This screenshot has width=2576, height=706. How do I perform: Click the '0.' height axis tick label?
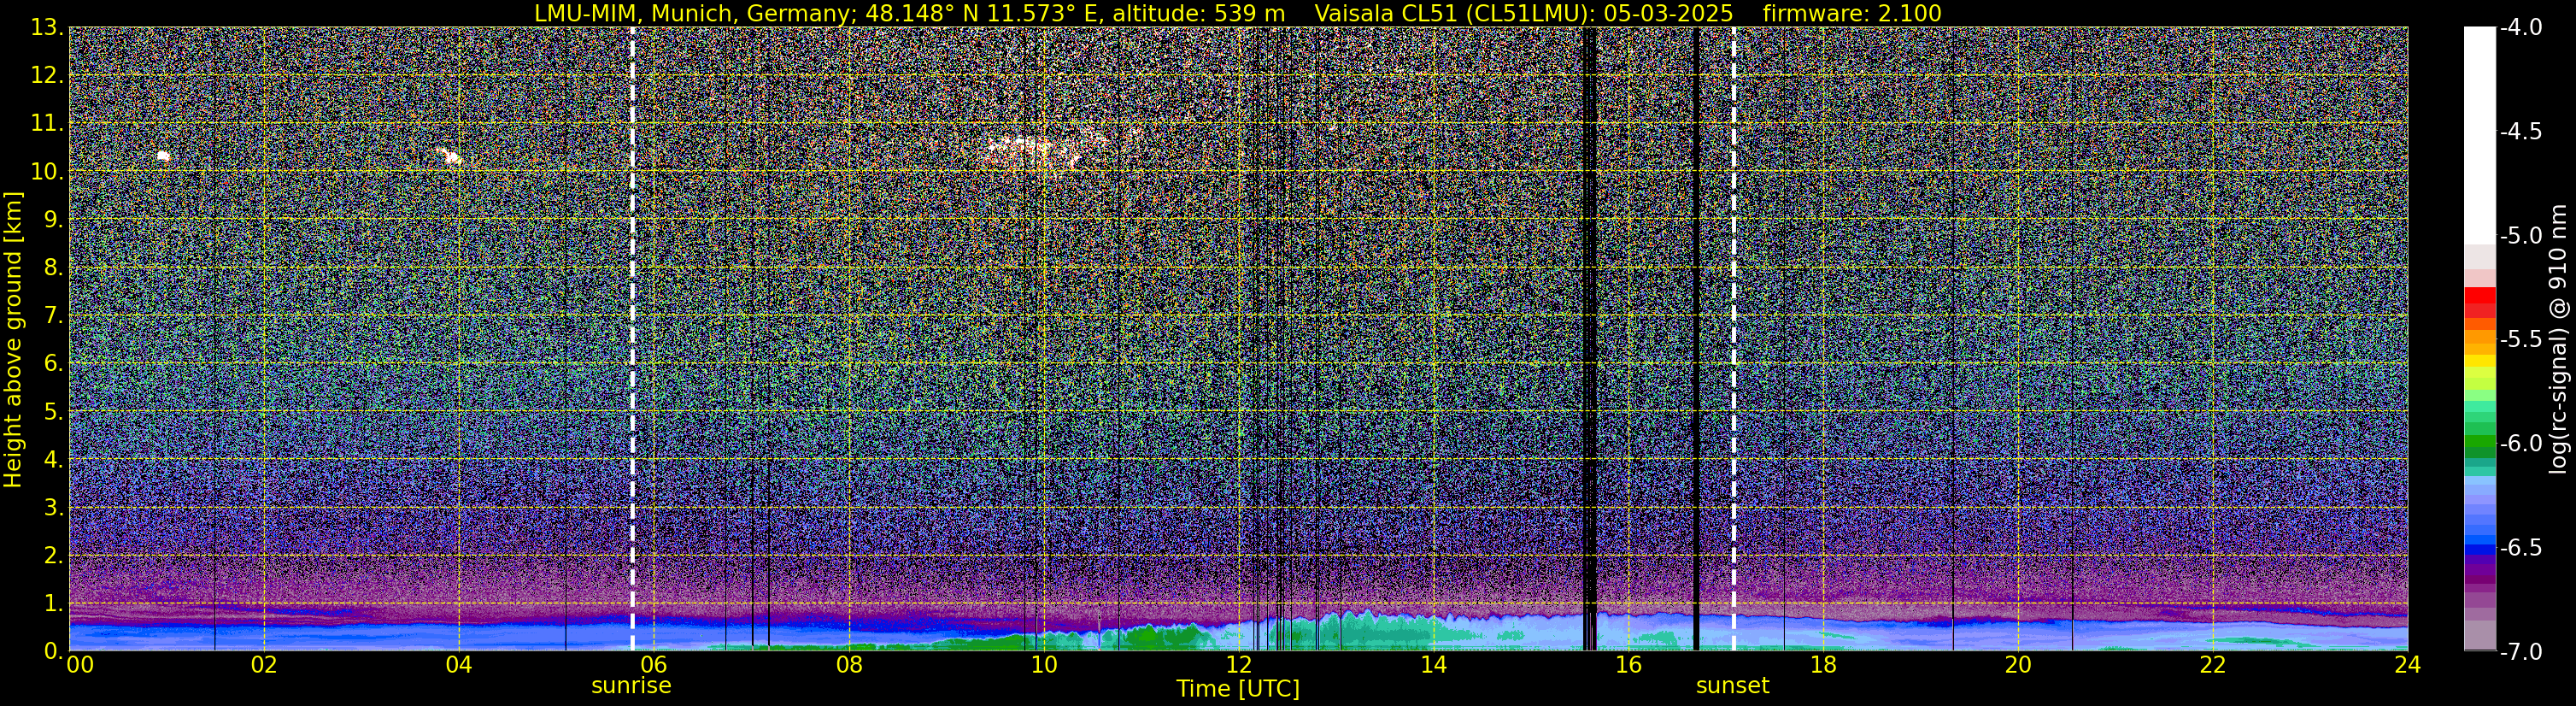point(54,650)
